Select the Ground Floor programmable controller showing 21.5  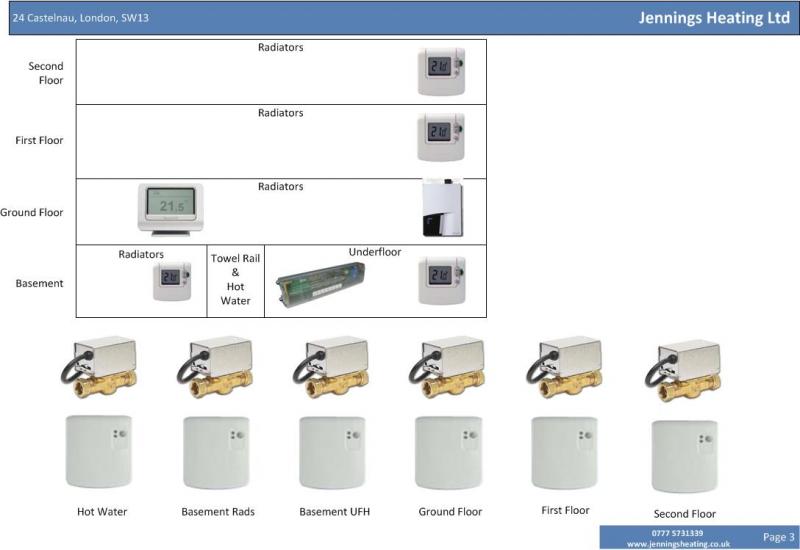(170, 207)
